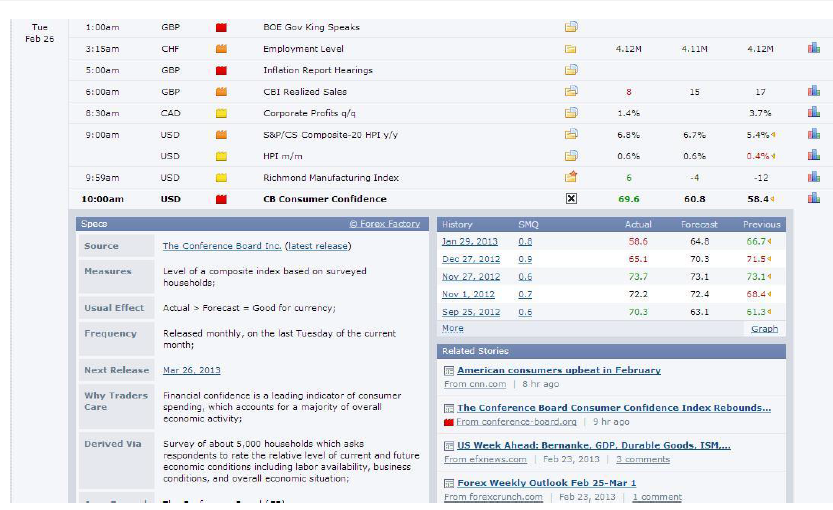The height and width of the screenshot is (510, 833).
Task: Read Conference Board Consumer Confidence Index Rebounds story
Action: pyautogui.click(x=614, y=408)
